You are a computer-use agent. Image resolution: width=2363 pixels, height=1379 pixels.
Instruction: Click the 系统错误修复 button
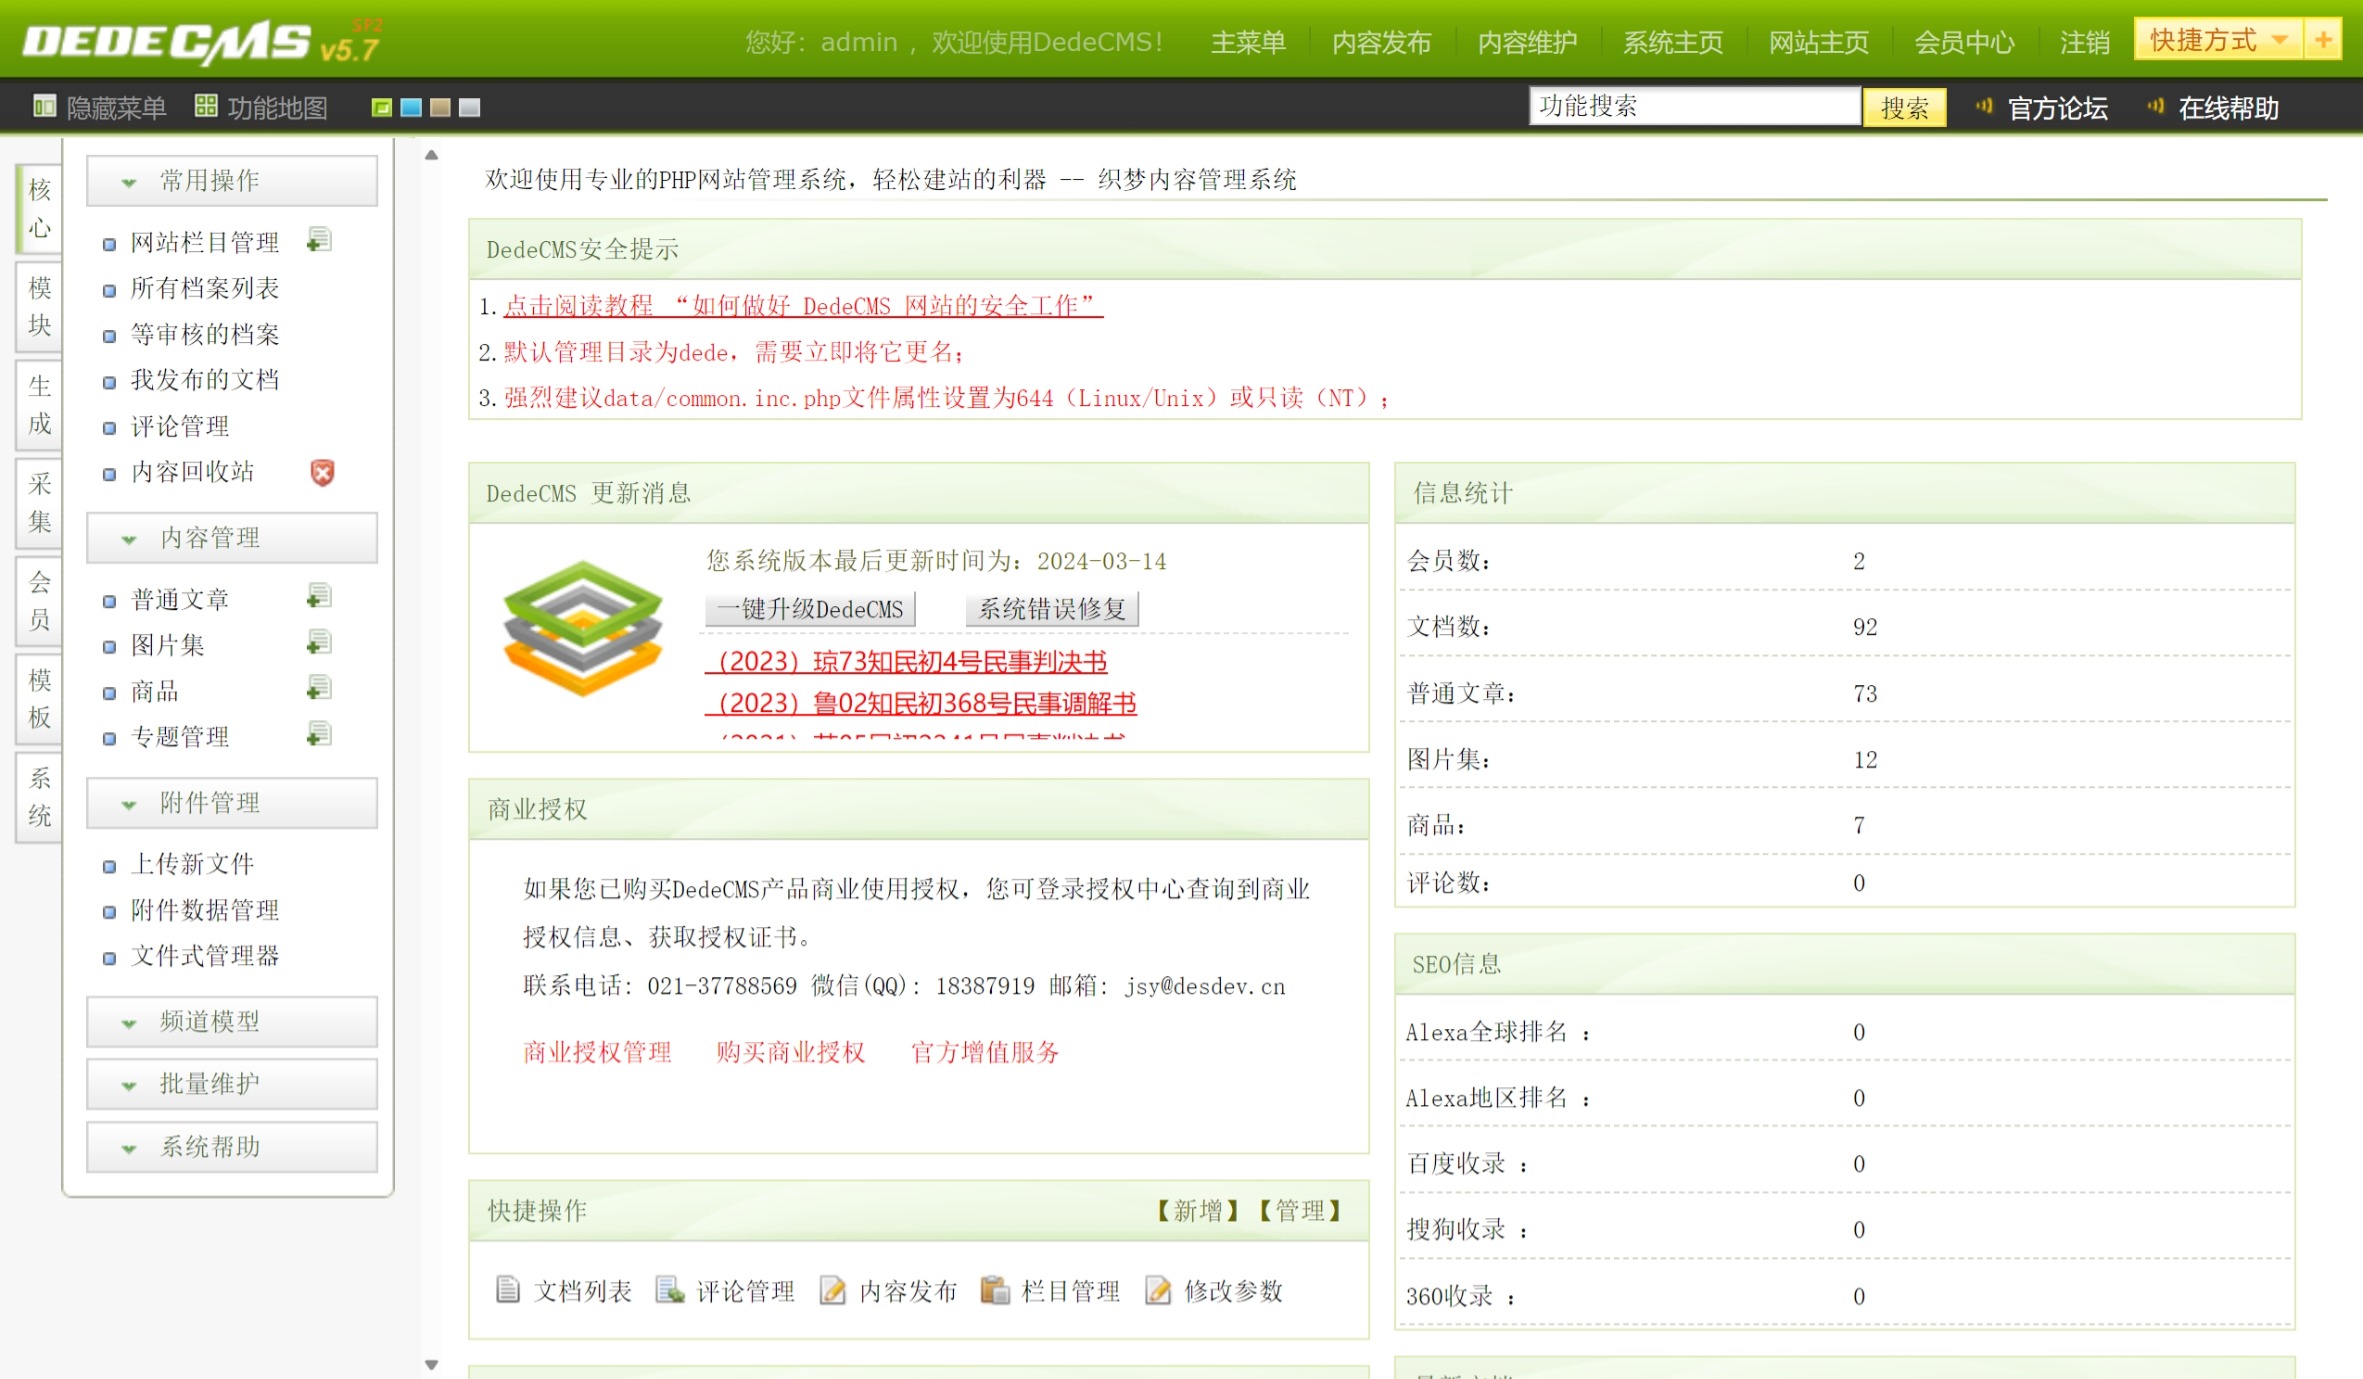pos(1052,609)
